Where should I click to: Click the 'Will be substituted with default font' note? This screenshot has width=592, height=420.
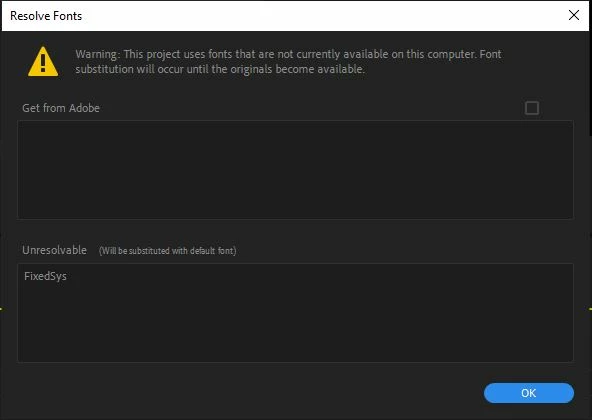[x=168, y=251]
